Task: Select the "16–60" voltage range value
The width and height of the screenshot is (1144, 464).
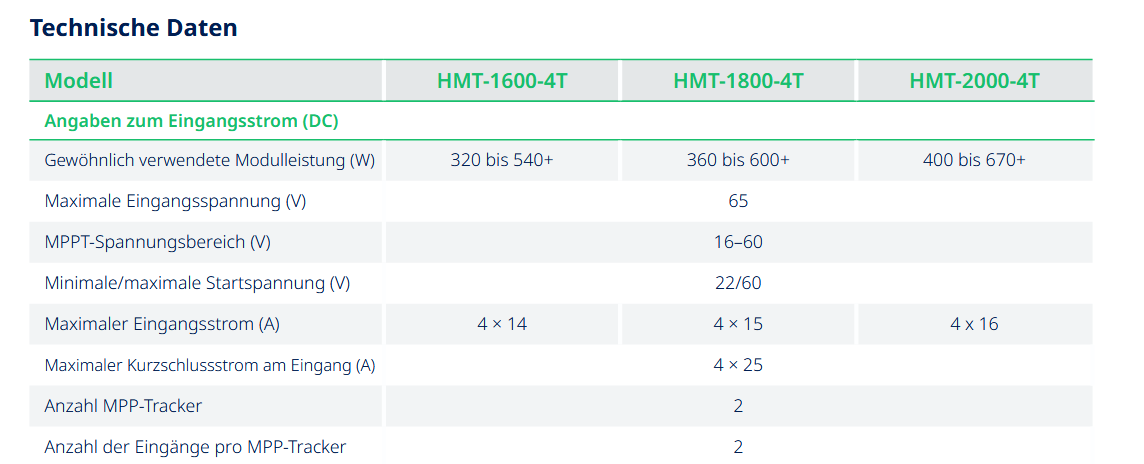Action: coord(738,242)
